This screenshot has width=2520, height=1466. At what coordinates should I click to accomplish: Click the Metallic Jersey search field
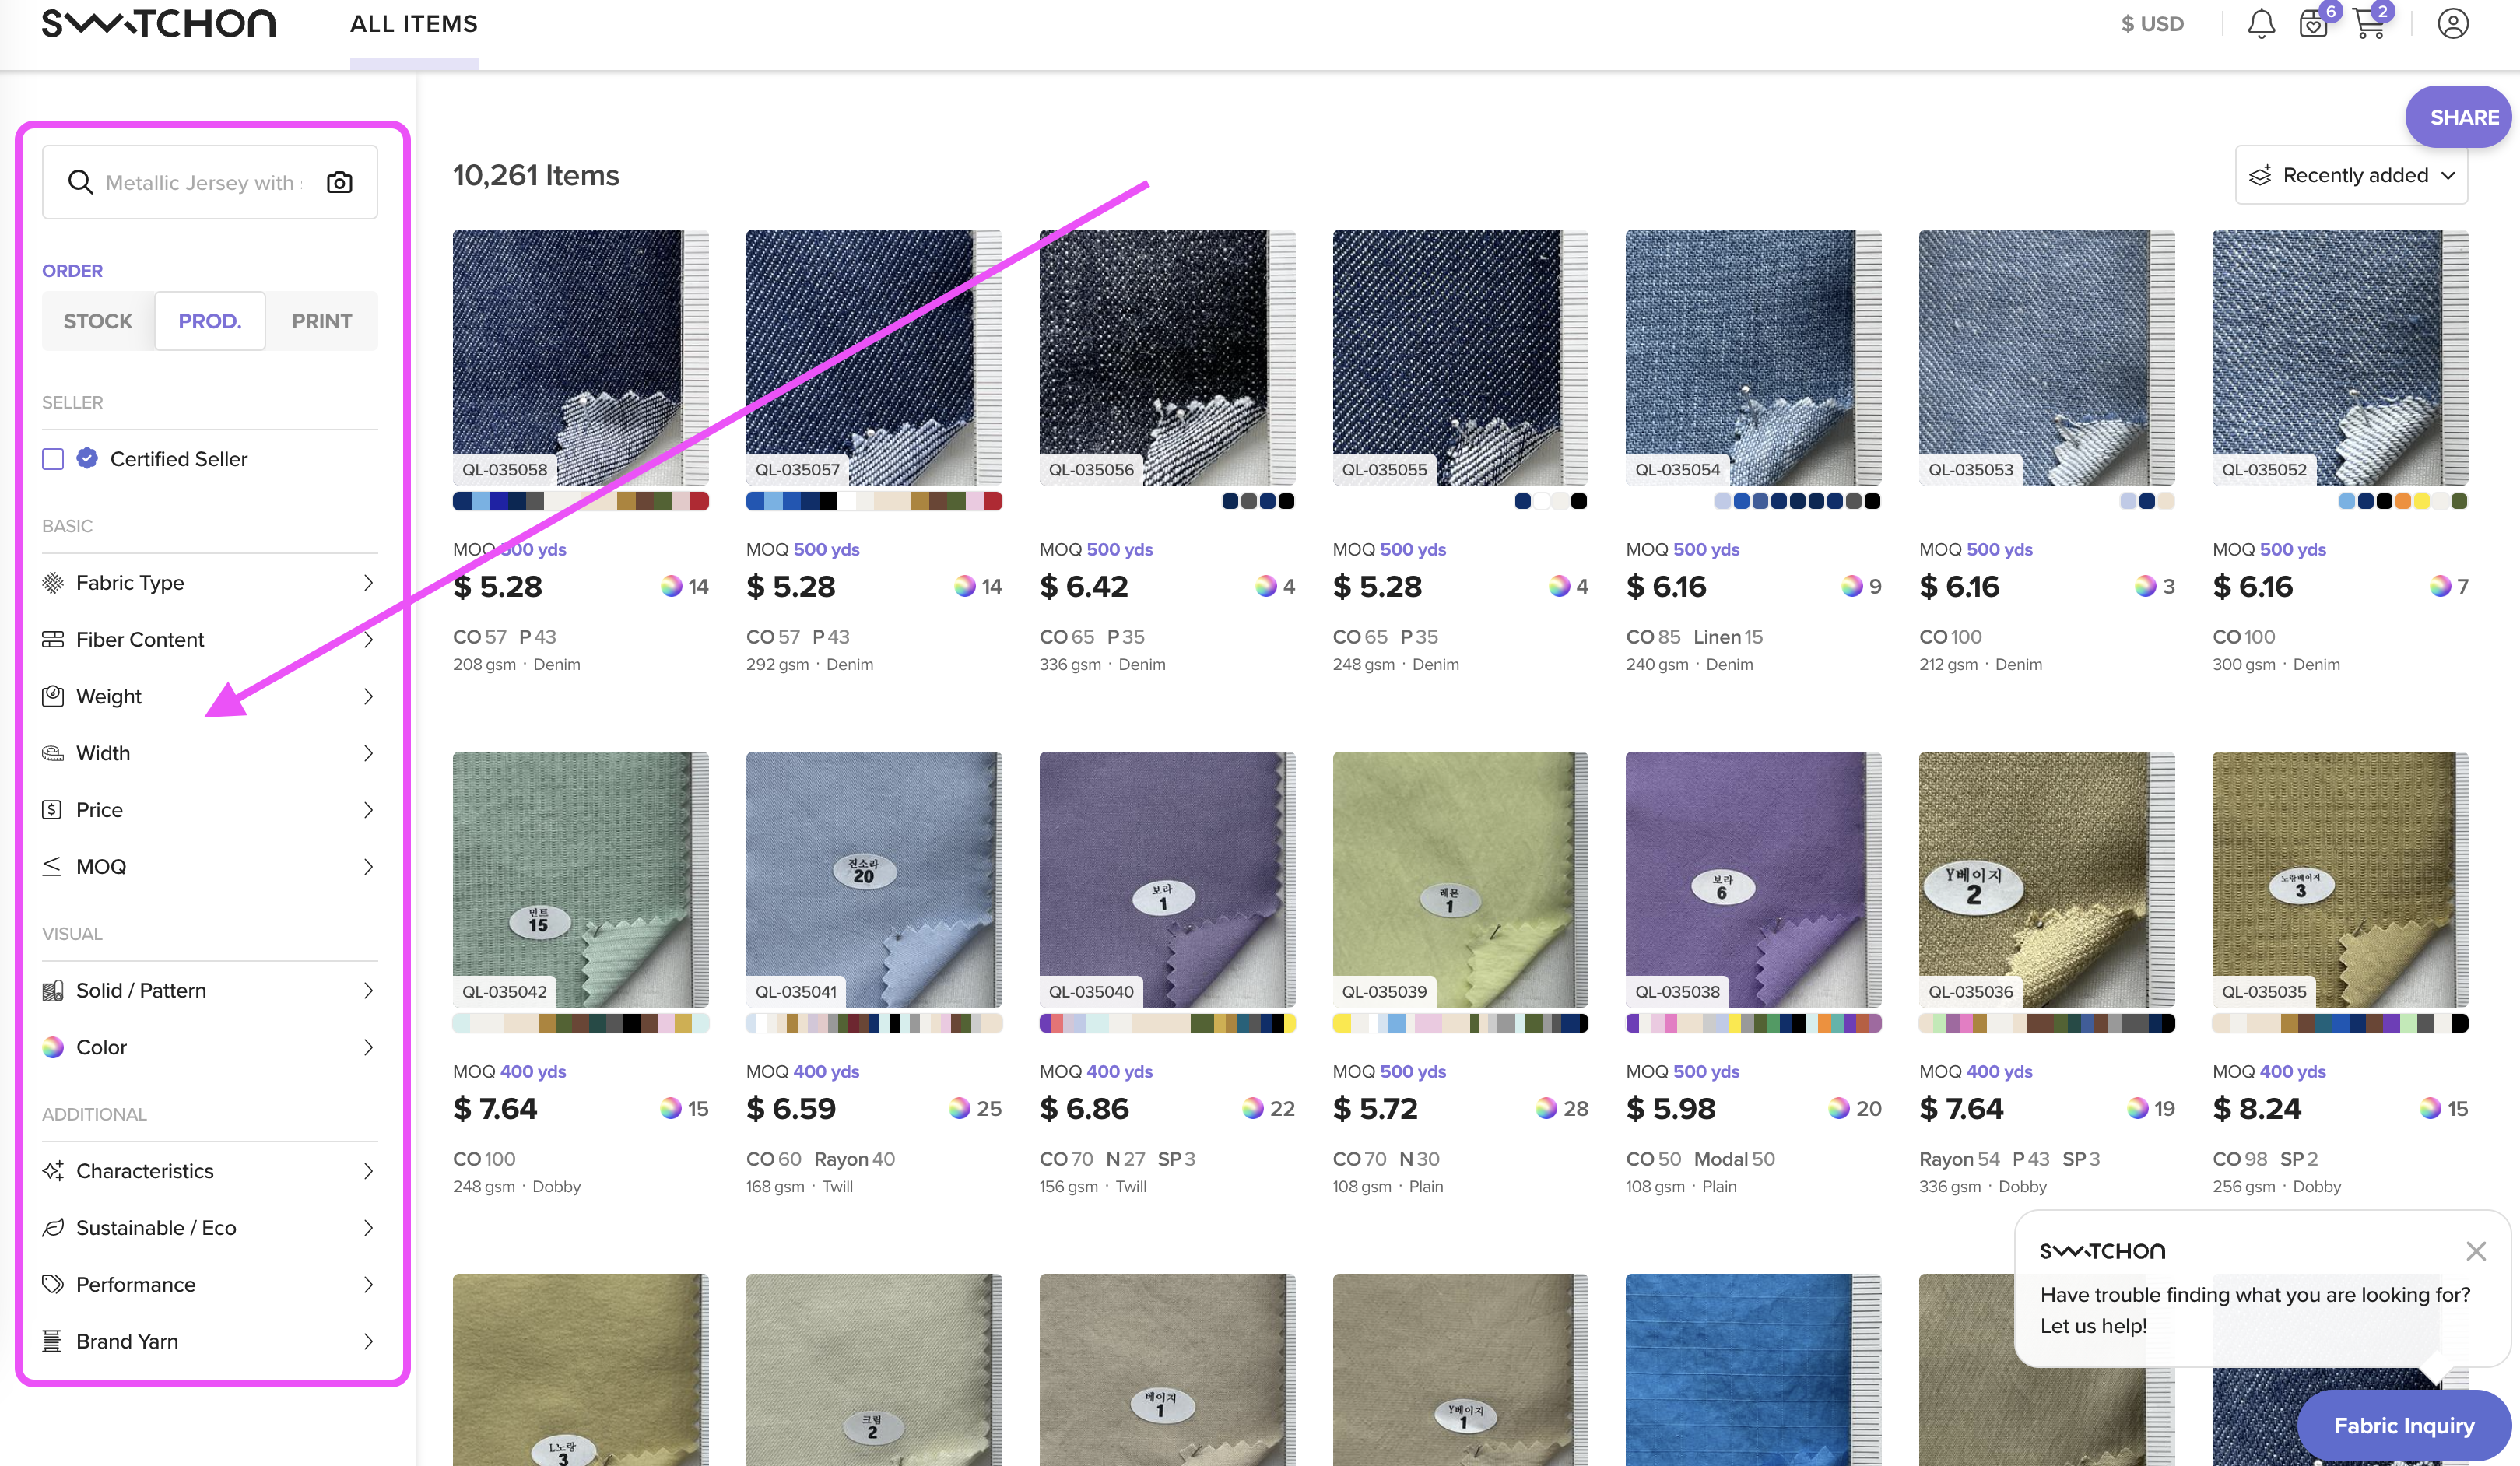(210, 182)
